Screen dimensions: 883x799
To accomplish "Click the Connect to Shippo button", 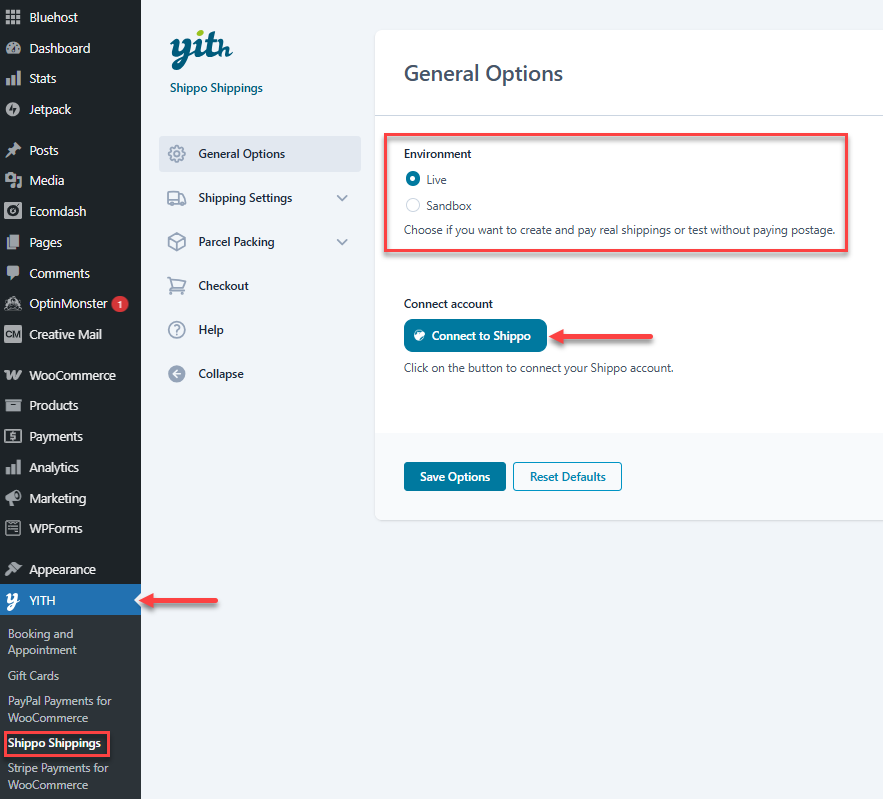I will point(474,335).
